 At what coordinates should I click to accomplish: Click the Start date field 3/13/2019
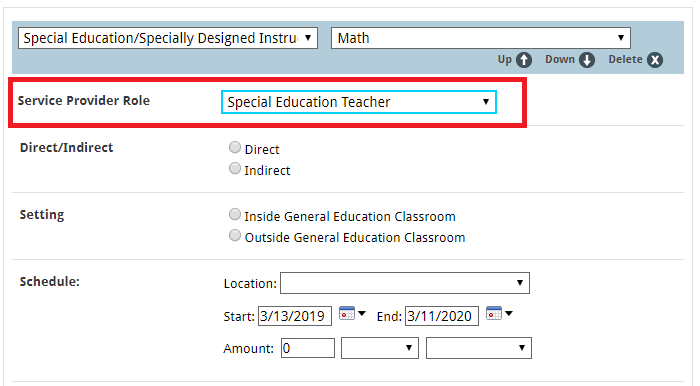click(x=295, y=316)
